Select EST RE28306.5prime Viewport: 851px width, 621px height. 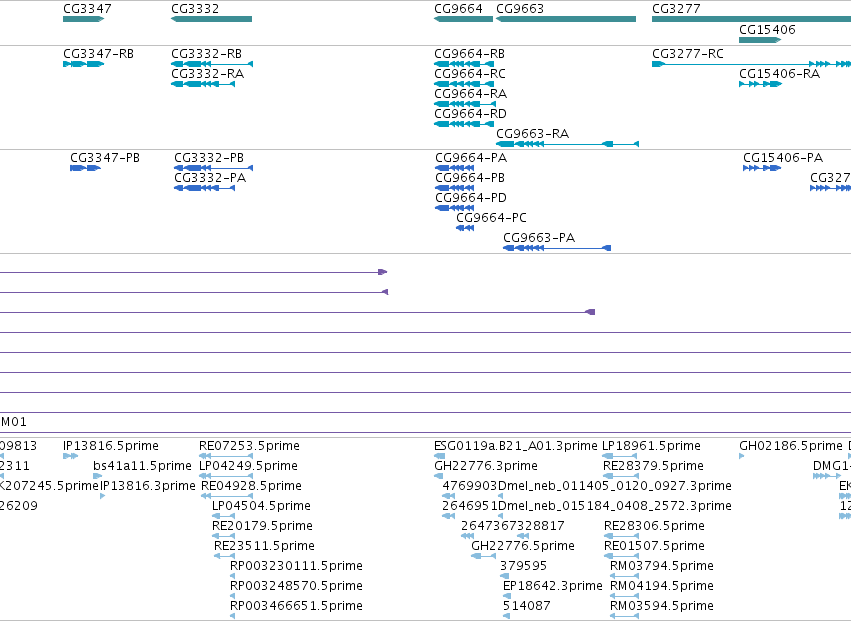pyautogui.click(x=621, y=536)
